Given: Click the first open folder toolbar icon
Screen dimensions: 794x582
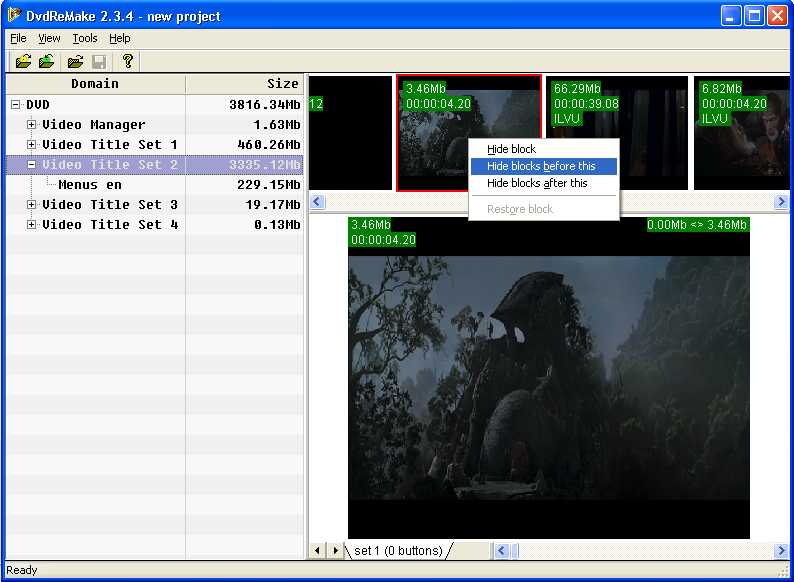Looking at the screenshot, I should (x=23, y=61).
